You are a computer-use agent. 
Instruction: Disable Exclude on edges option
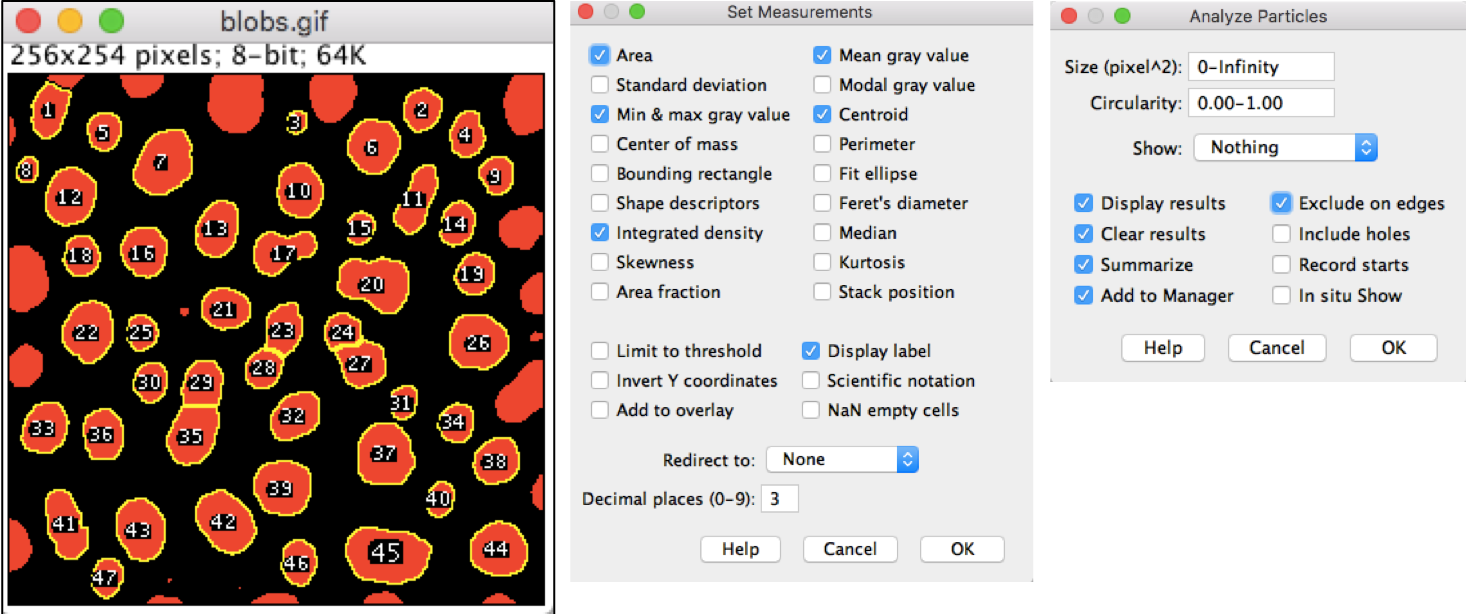point(1282,203)
